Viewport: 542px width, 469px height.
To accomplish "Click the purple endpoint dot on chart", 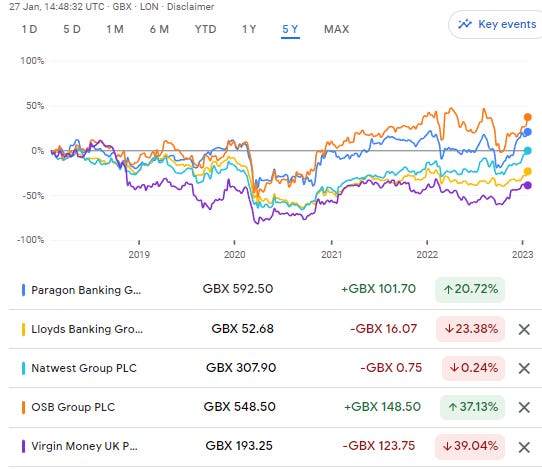I will tap(527, 185).
